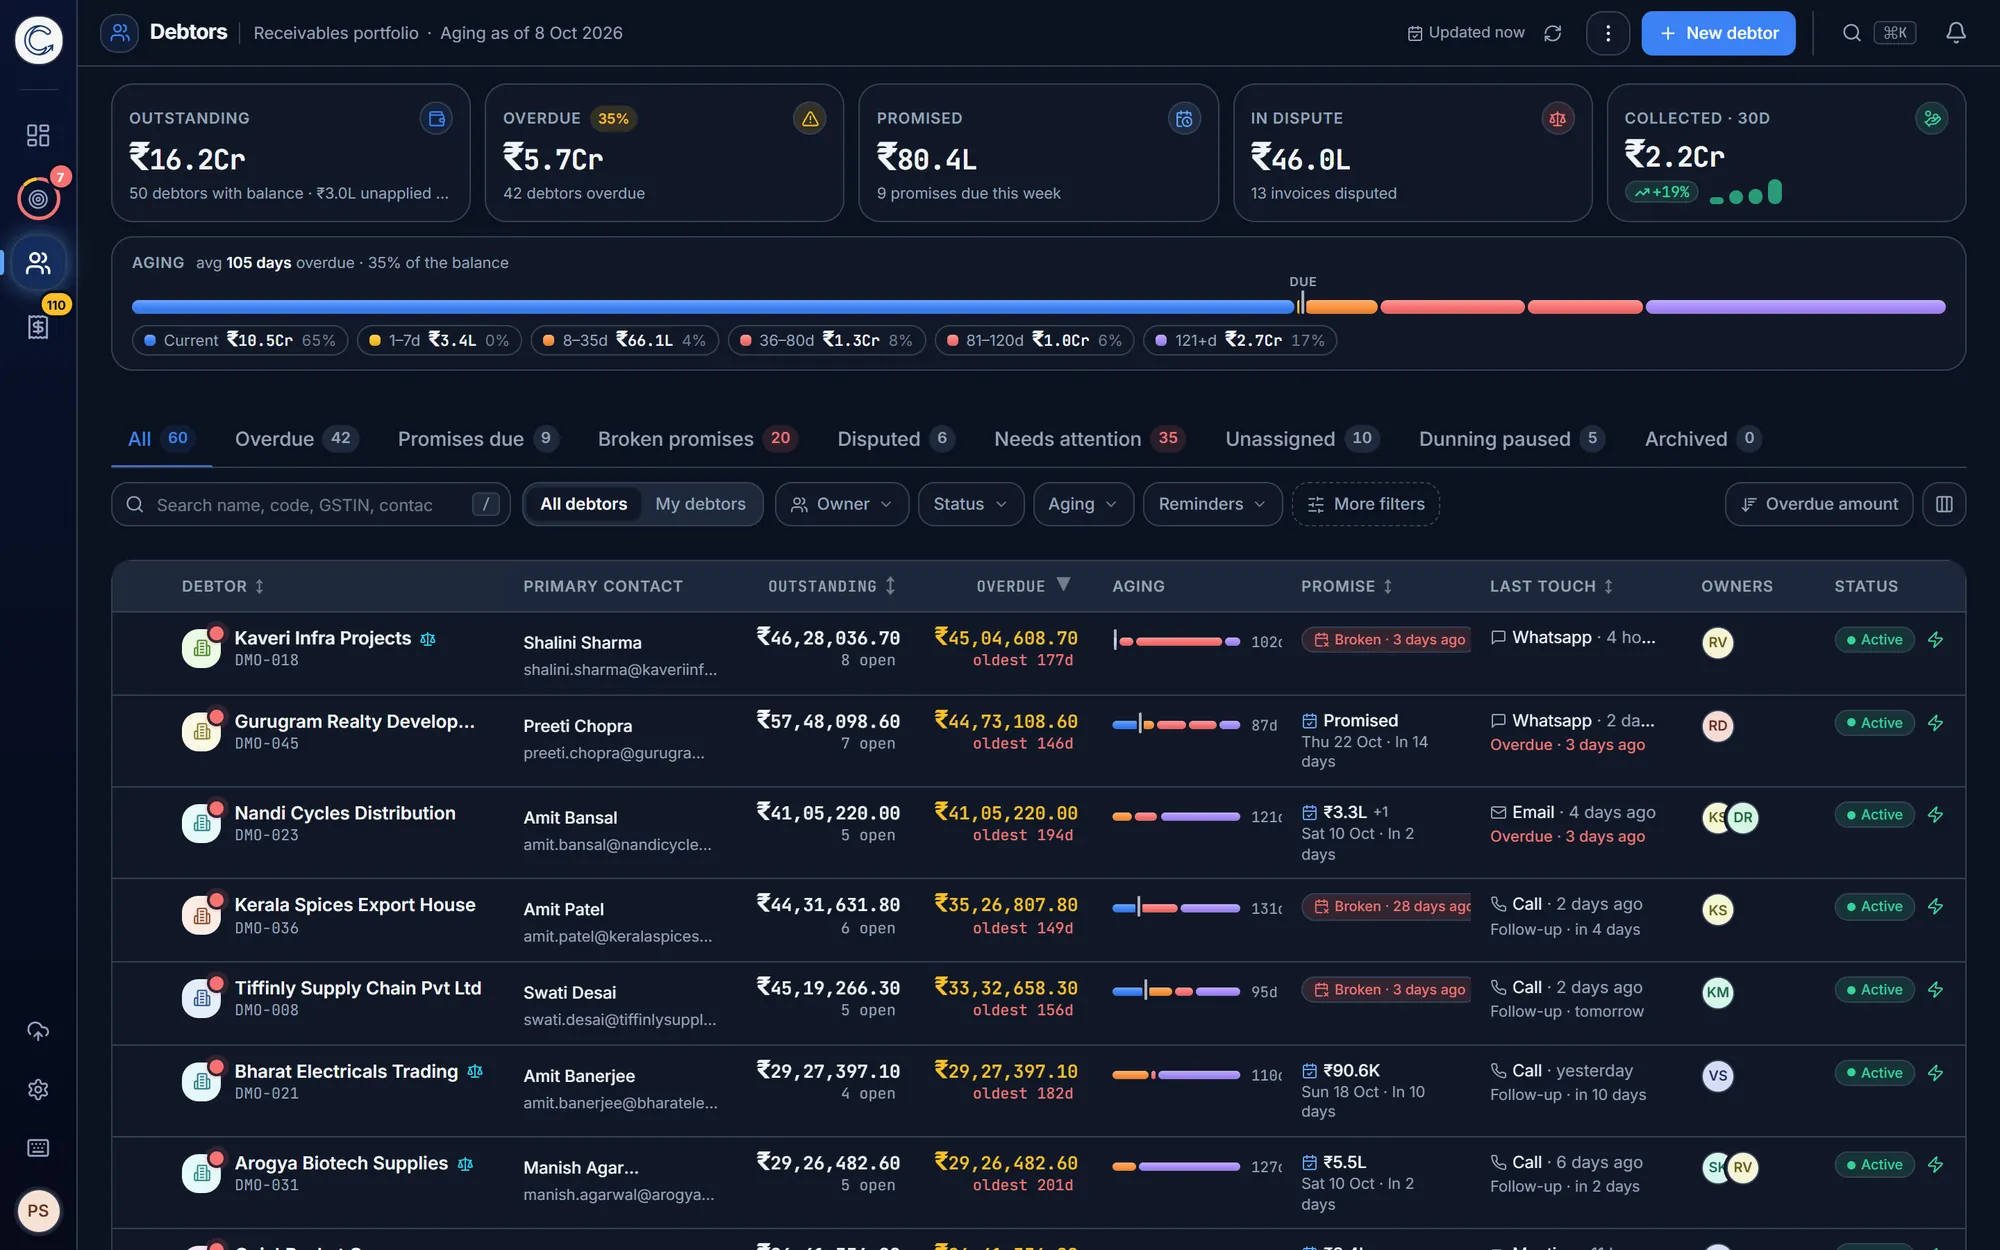
Task: Switch to My debtors toggle
Action: pos(700,504)
